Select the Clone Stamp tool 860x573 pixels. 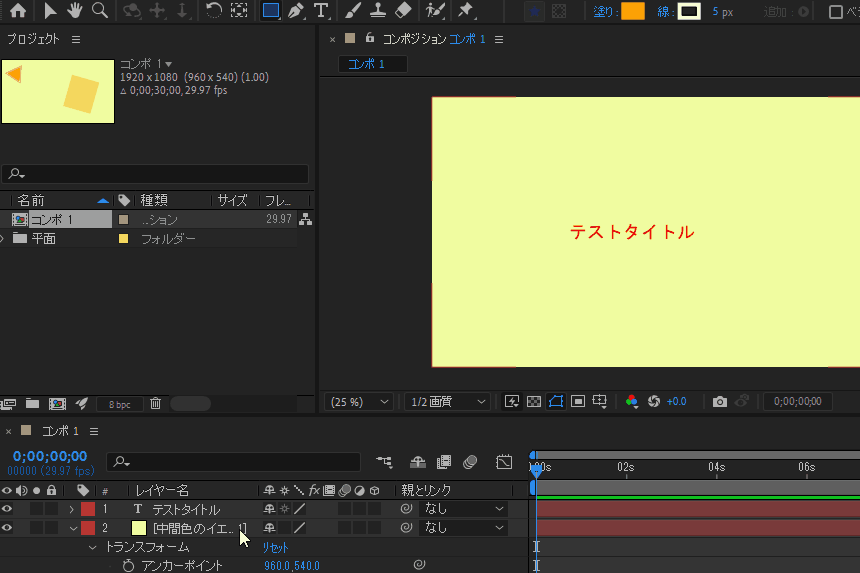[x=378, y=10]
